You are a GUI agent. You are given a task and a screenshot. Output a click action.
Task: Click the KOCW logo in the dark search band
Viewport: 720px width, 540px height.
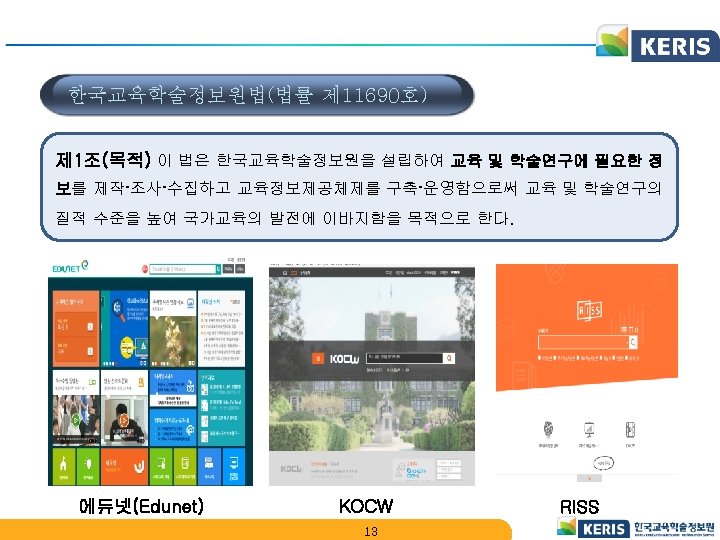point(344,359)
